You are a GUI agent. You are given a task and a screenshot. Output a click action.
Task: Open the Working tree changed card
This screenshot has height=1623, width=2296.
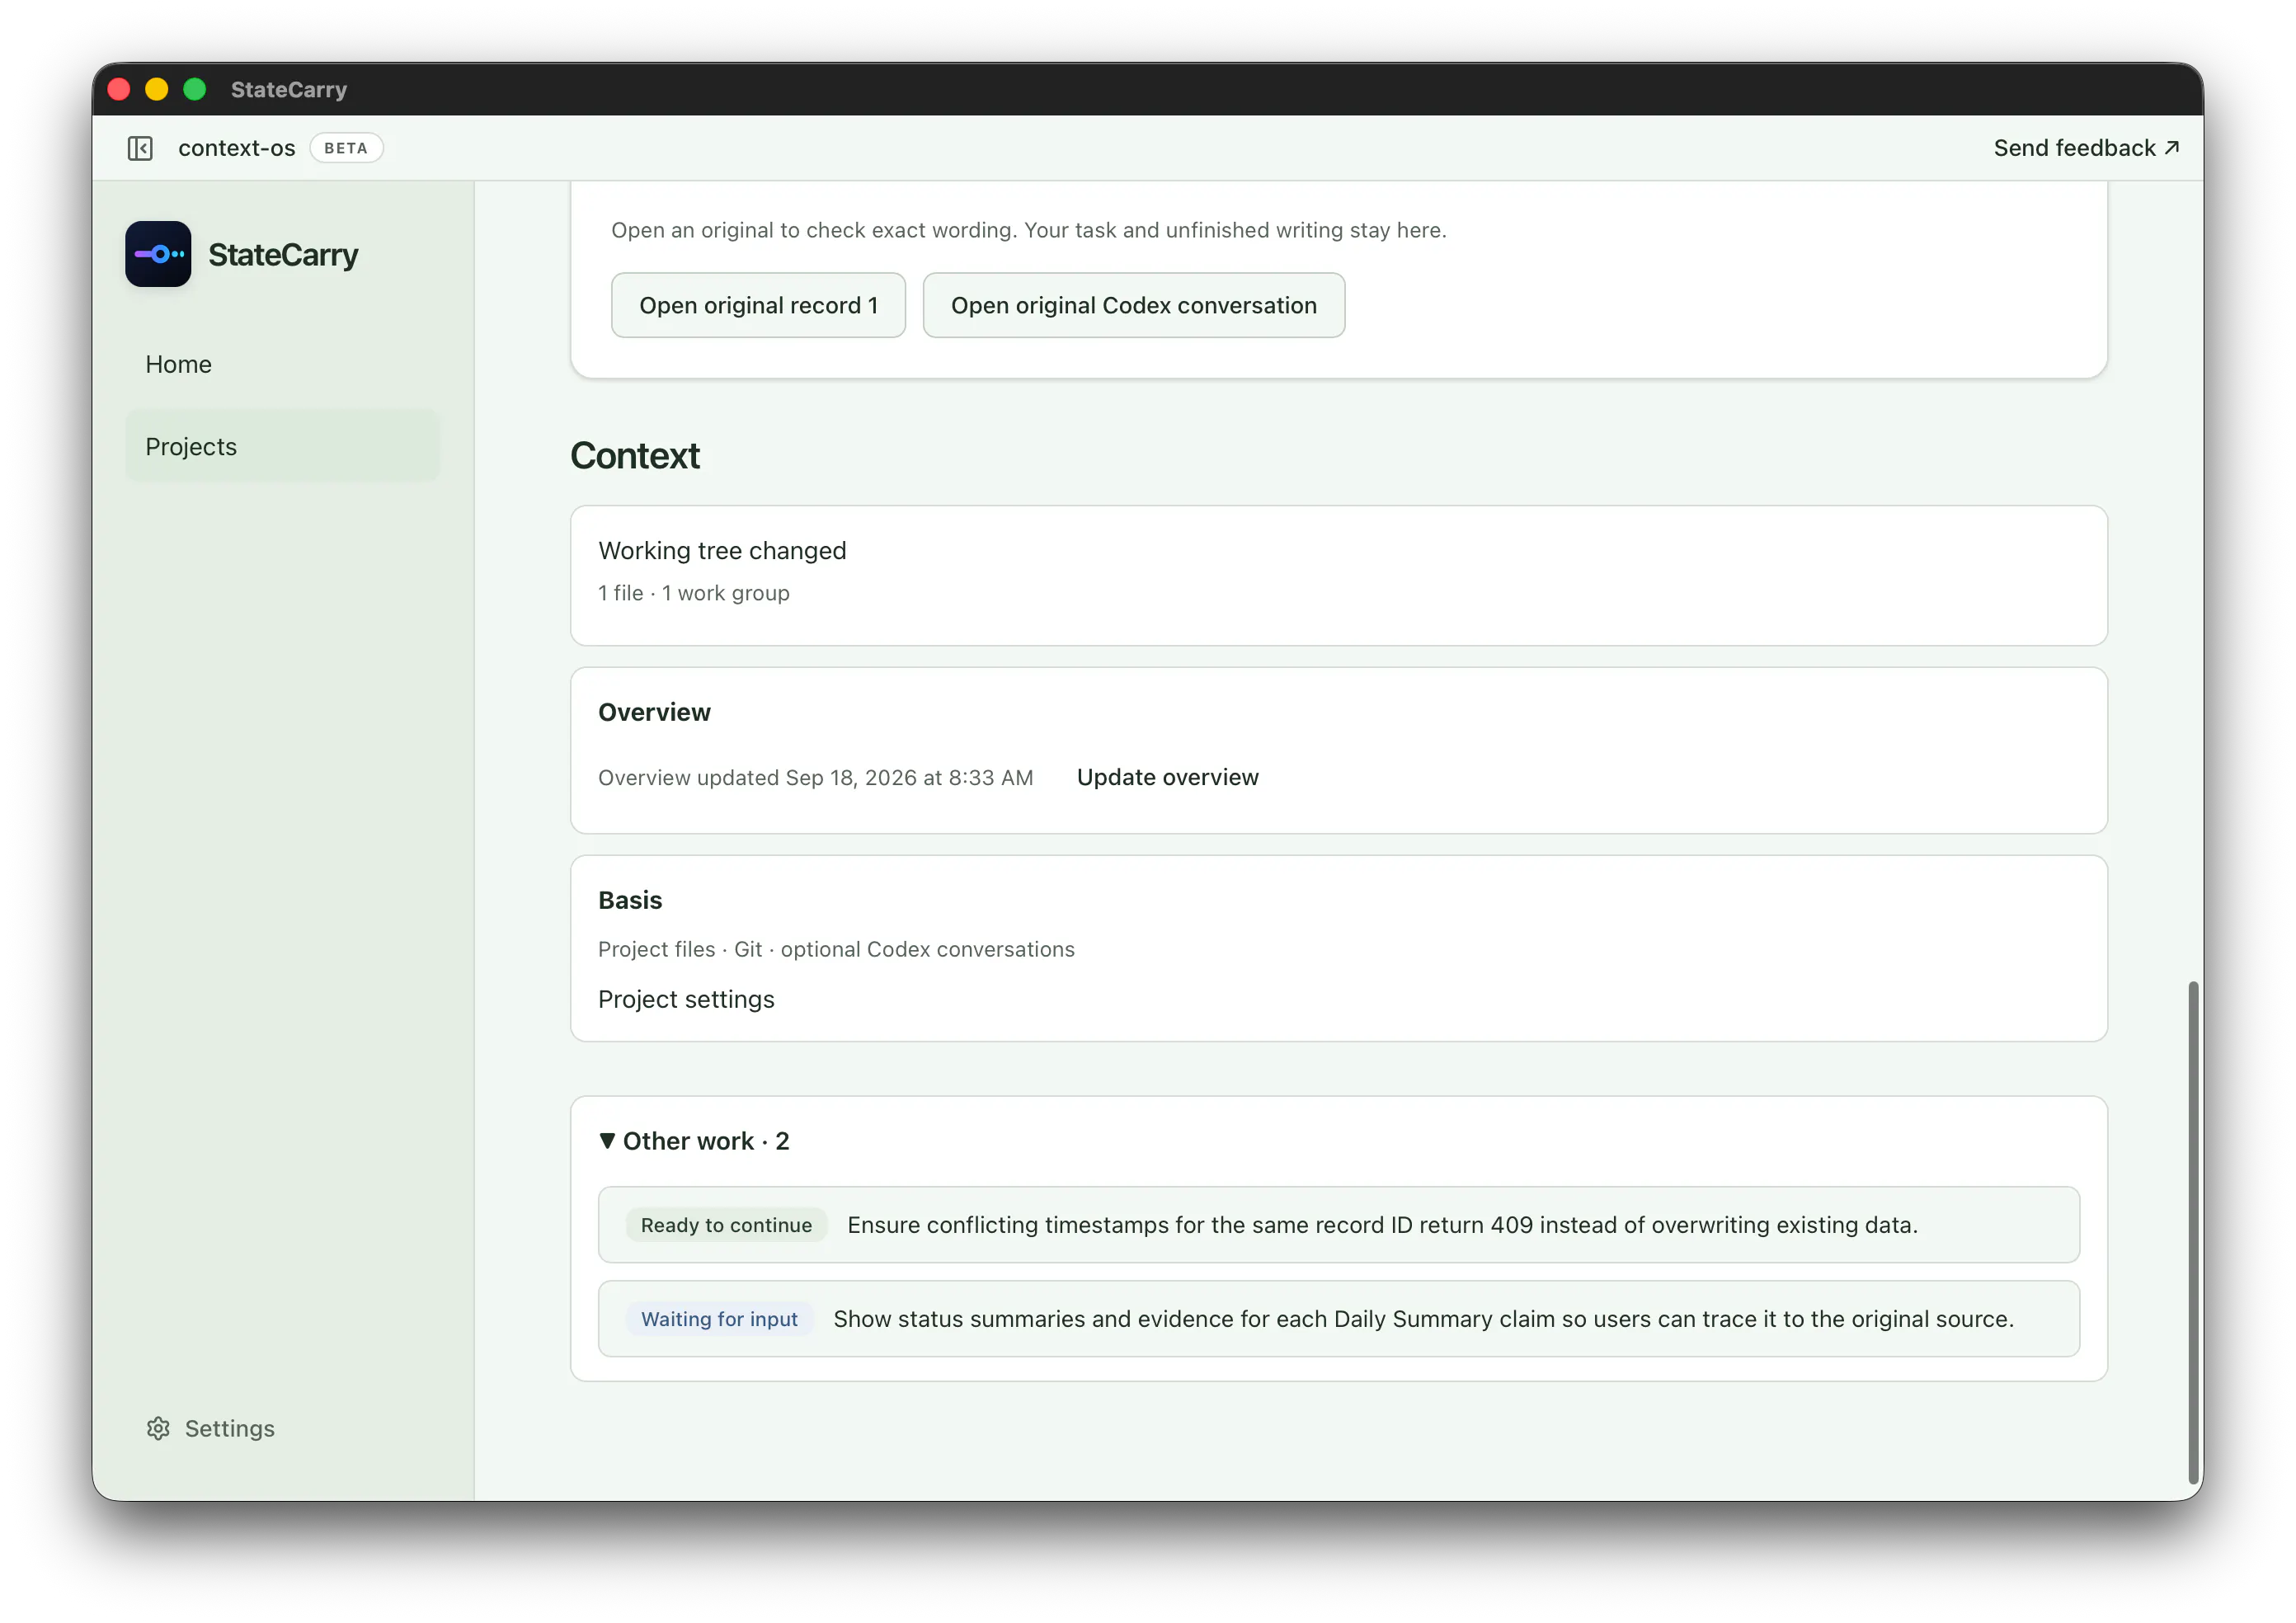pyautogui.click(x=1338, y=575)
